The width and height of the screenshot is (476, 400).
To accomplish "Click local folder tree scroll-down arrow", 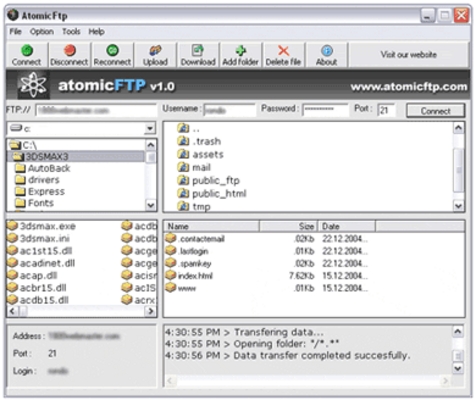I will 151,205.
